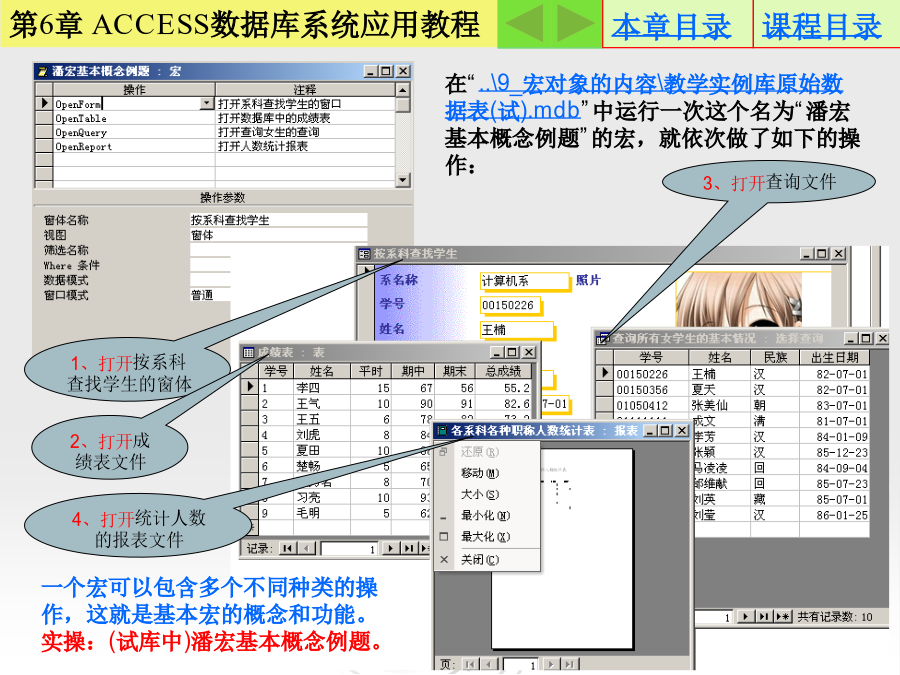The height and width of the screenshot is (675, 900).
Task: Click the page number box in report
Action: [x=521, y=665]
